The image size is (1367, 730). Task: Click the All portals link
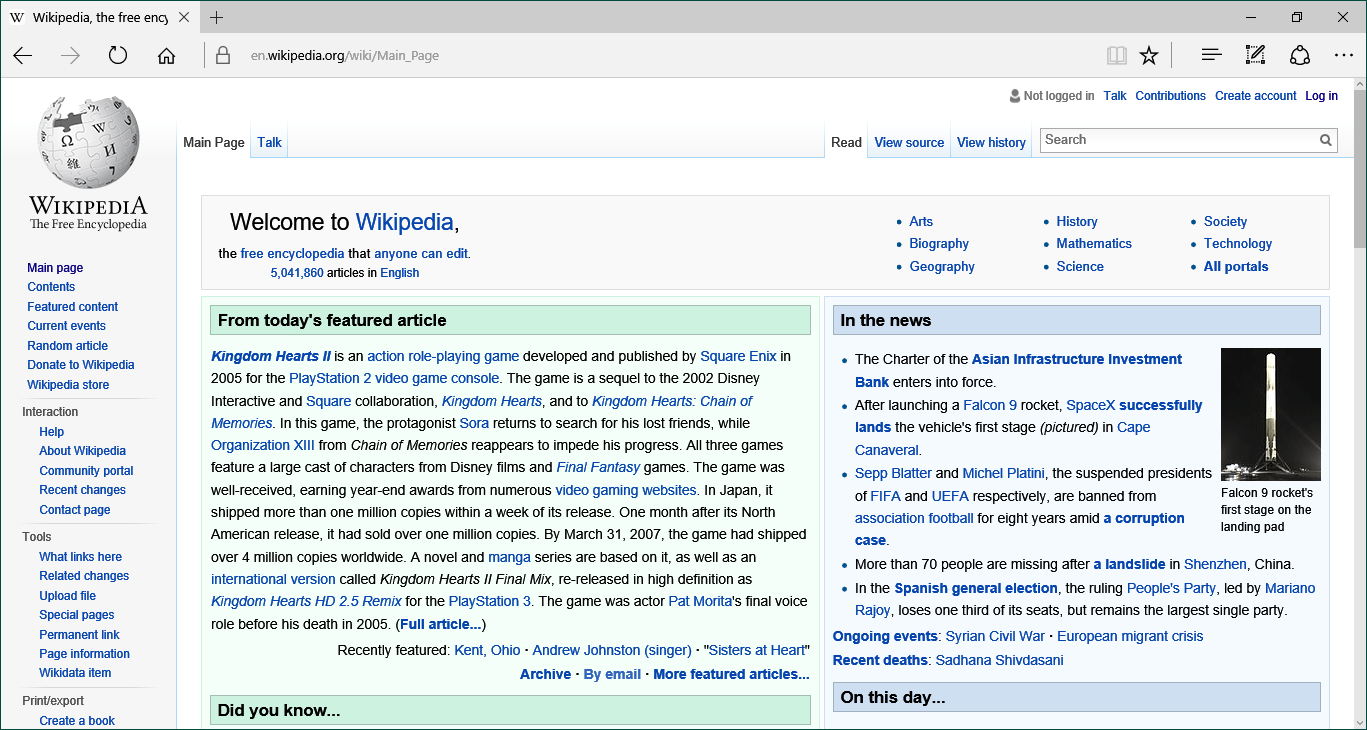click(1236, 267)
